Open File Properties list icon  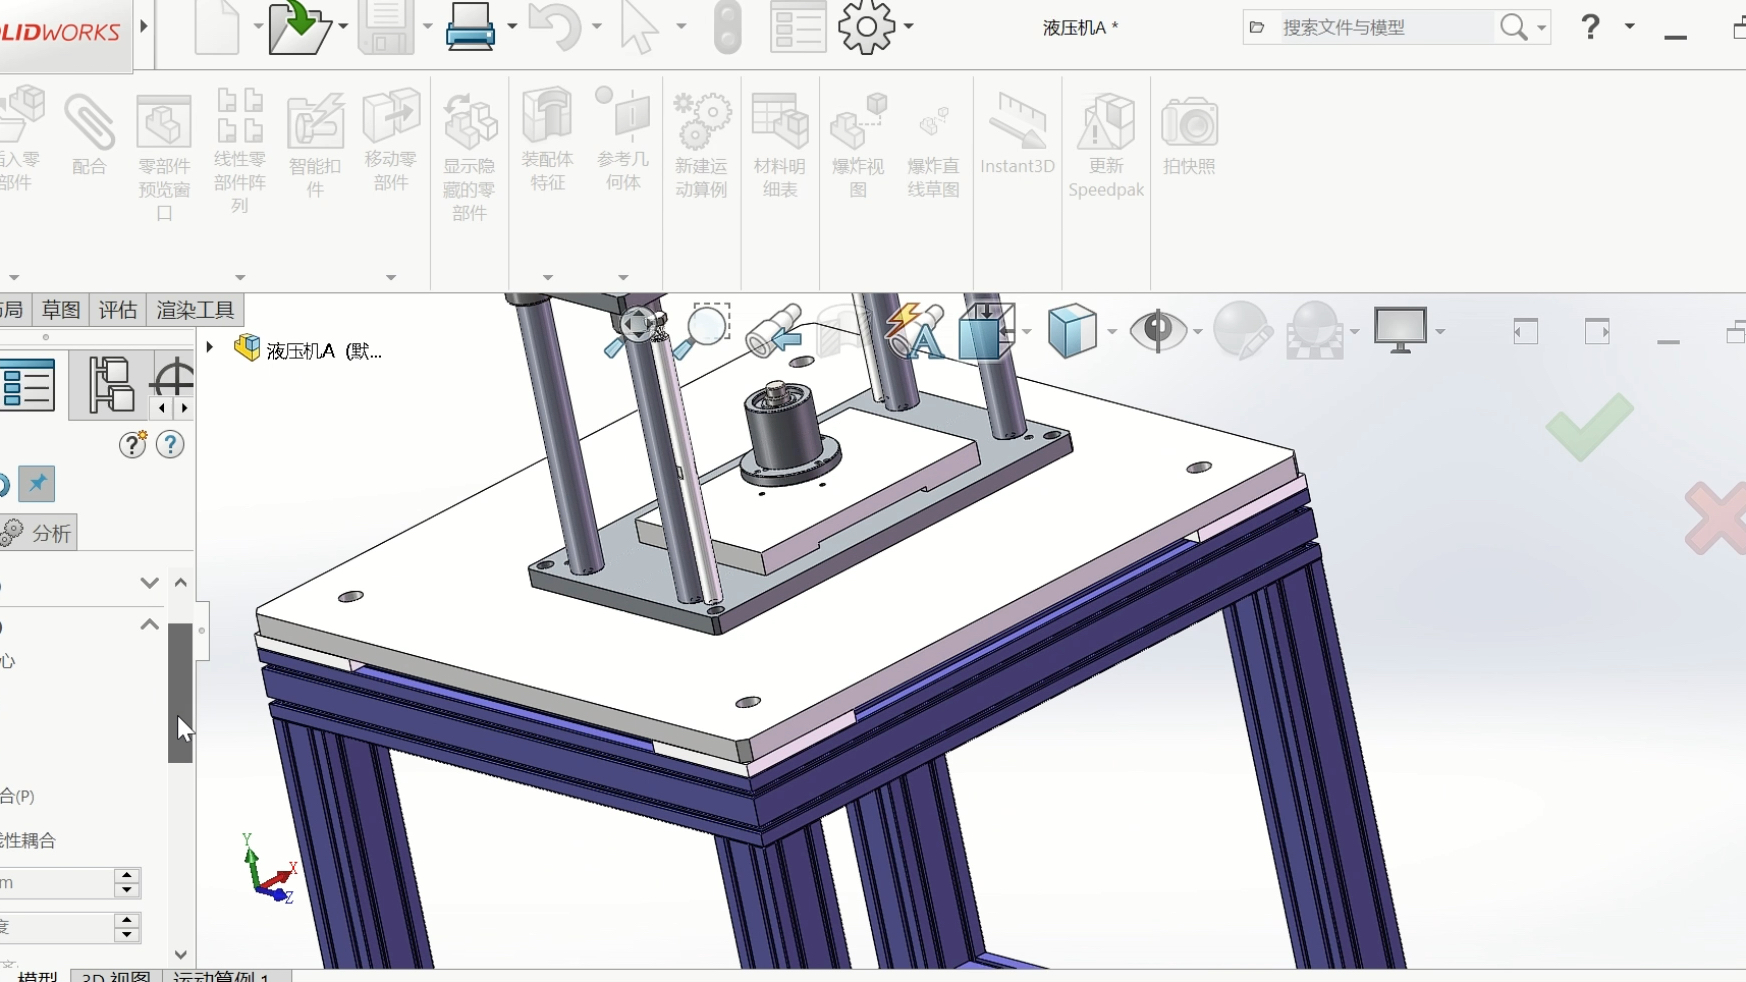point(798,27)
